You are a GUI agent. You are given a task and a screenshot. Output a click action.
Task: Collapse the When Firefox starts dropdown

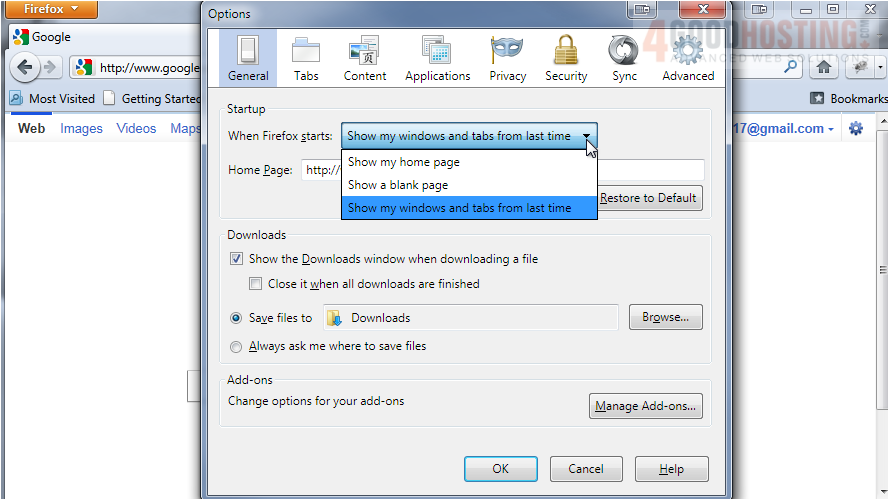(x=587, y=136)
